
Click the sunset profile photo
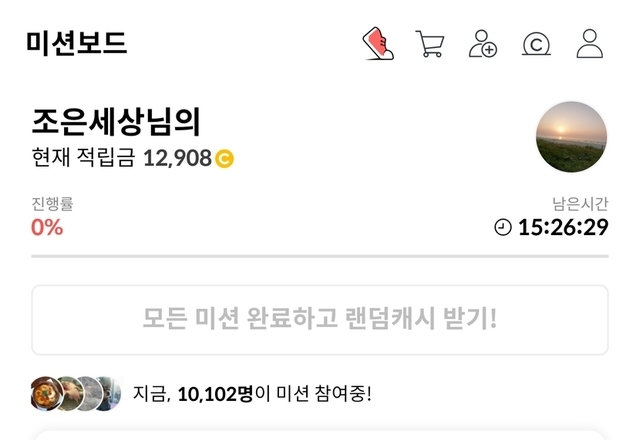[x=571, y=137]
